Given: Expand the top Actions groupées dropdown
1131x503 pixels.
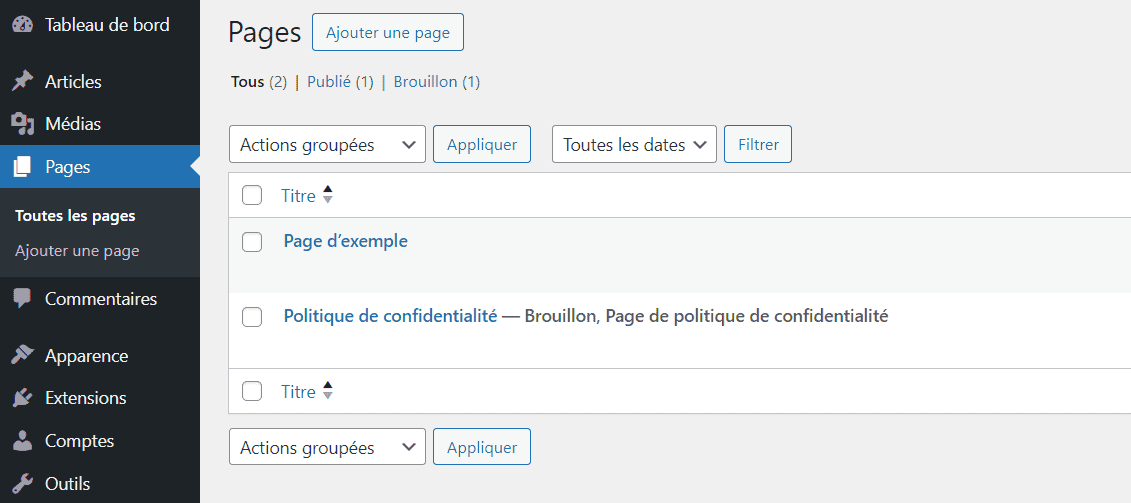Looking at the screenshot, I should click(327, 144).
